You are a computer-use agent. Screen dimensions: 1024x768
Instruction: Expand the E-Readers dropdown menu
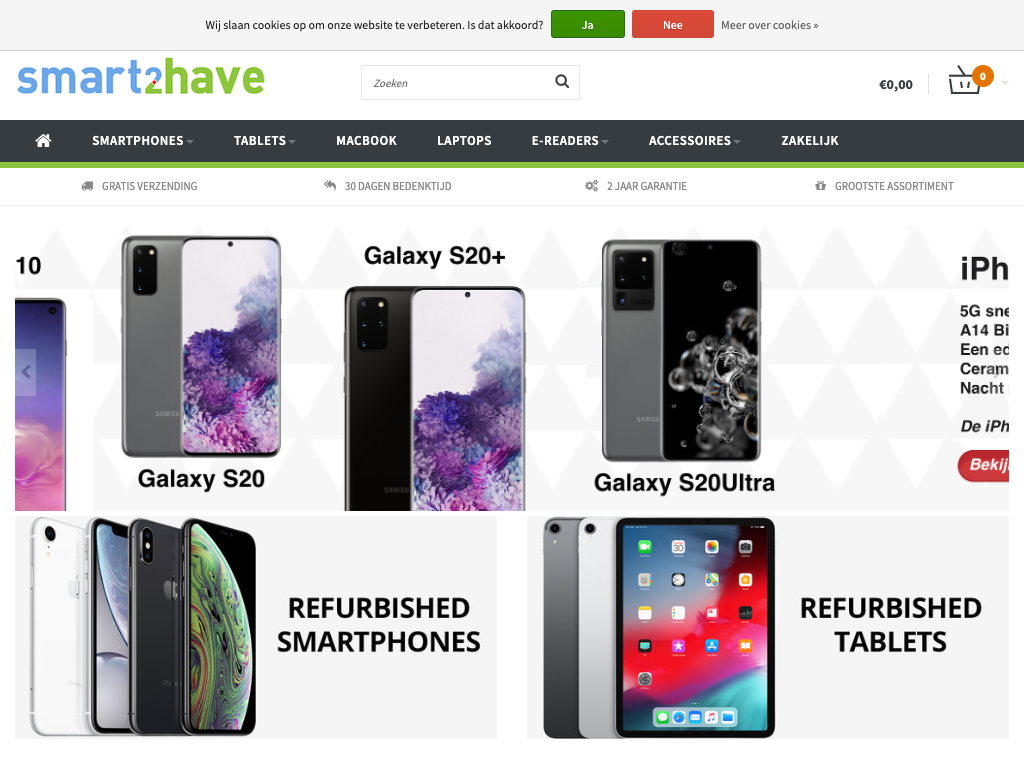point(569,140)
